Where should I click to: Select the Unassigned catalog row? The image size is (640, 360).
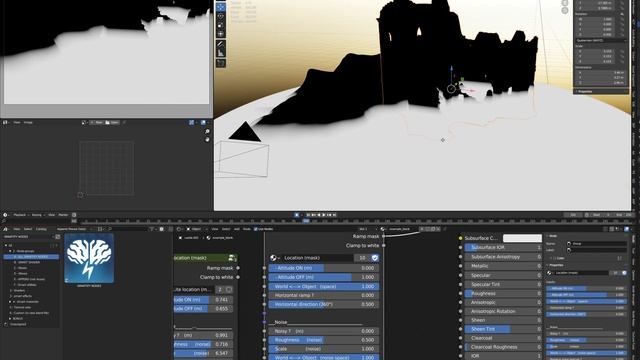pos(18,324)
